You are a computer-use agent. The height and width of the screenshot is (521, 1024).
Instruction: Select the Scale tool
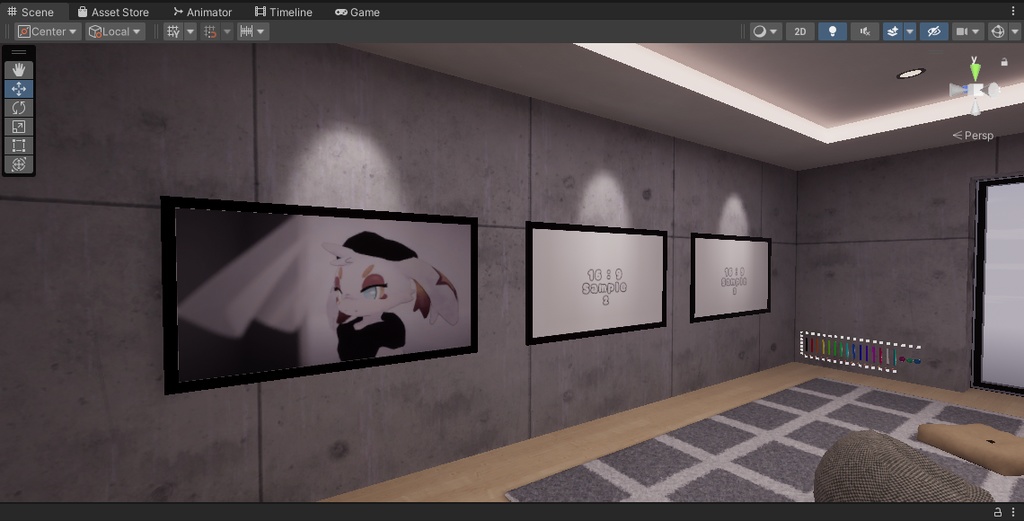coord(18,127)
